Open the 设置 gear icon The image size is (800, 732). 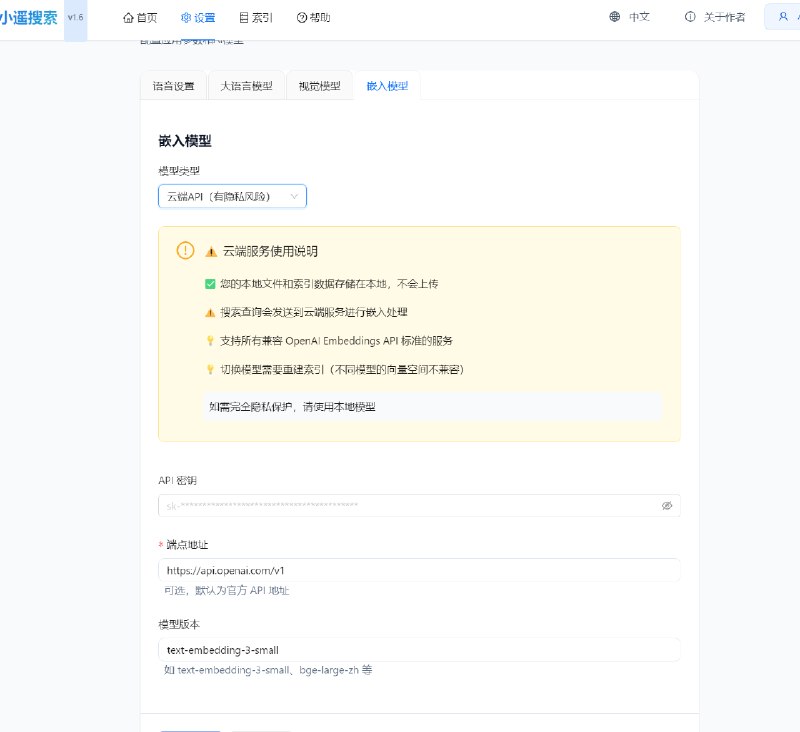[x=184, y=17]
